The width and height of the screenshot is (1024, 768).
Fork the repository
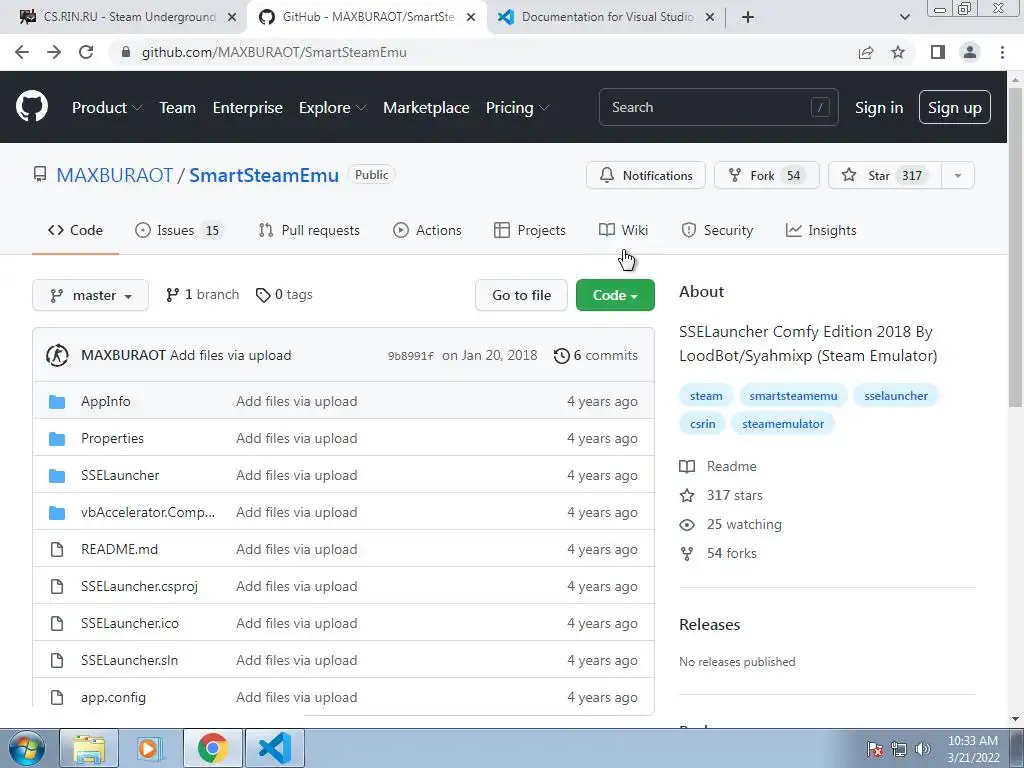(767, 175)
